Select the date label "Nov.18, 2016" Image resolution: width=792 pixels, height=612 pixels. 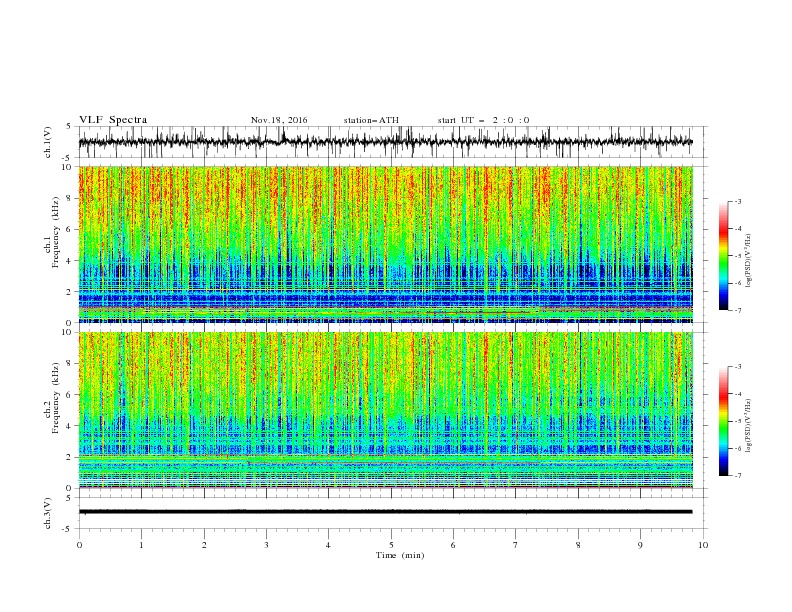[279, 120]
